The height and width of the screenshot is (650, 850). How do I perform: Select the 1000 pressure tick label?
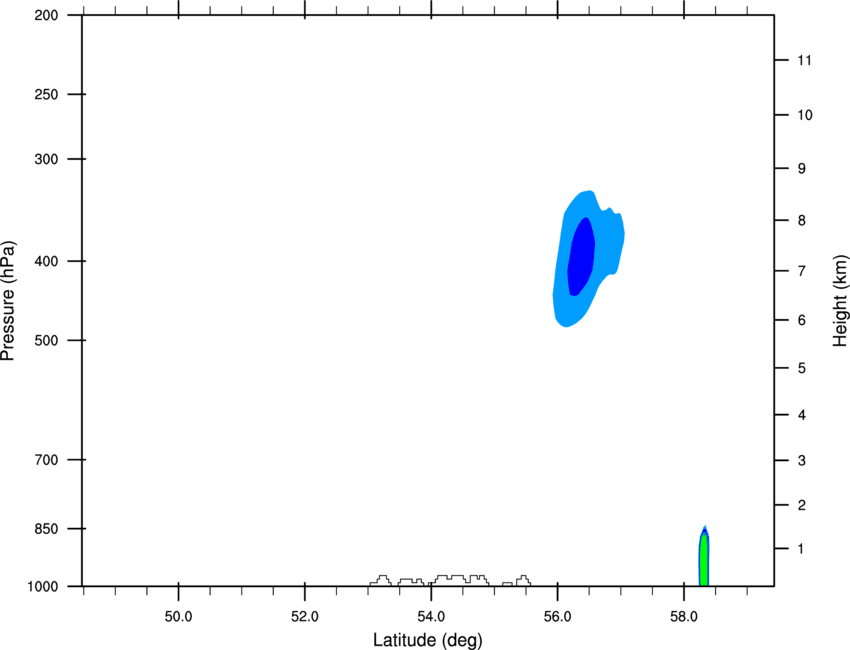click(x=43, y=587)
